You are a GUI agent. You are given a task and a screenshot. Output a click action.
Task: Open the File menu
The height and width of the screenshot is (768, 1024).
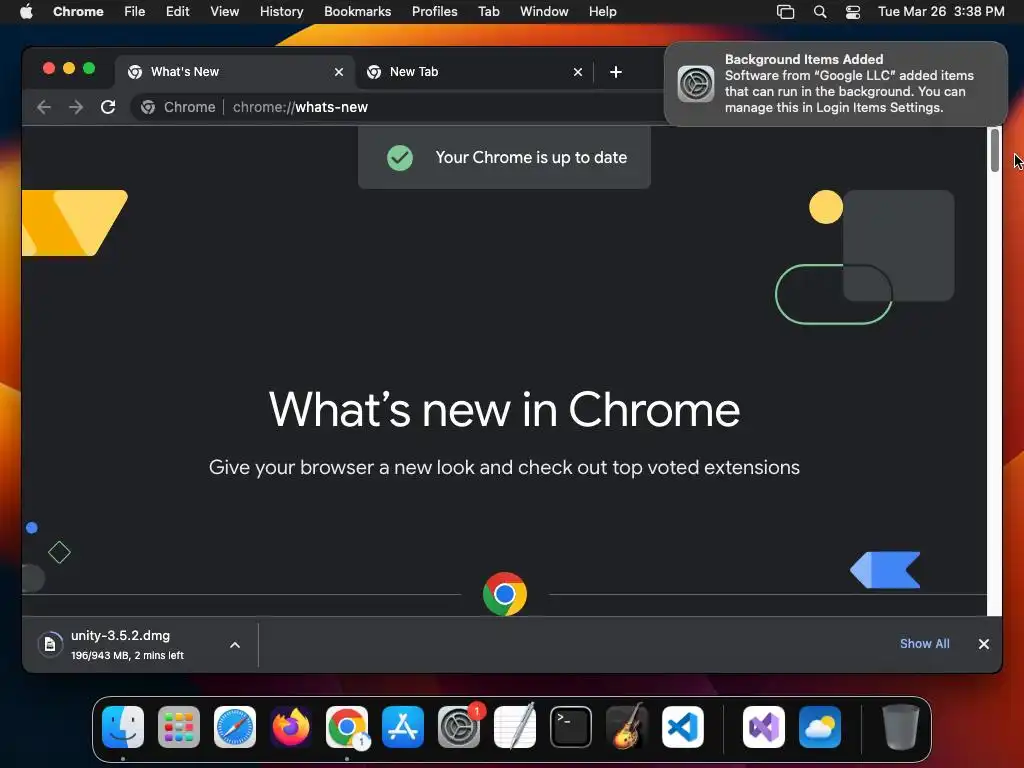click(x=135, y=12)
